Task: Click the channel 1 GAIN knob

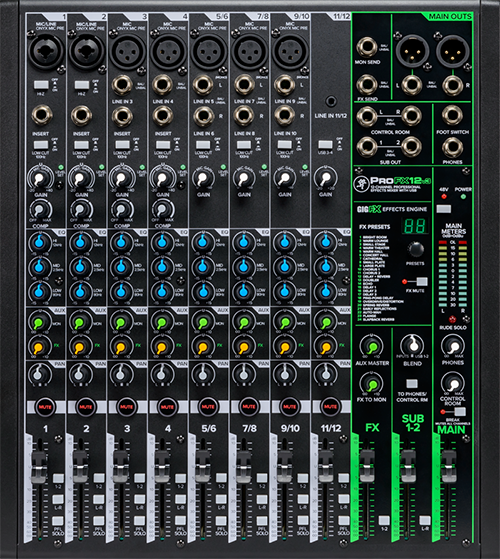Action: click(x=40, y=178)
